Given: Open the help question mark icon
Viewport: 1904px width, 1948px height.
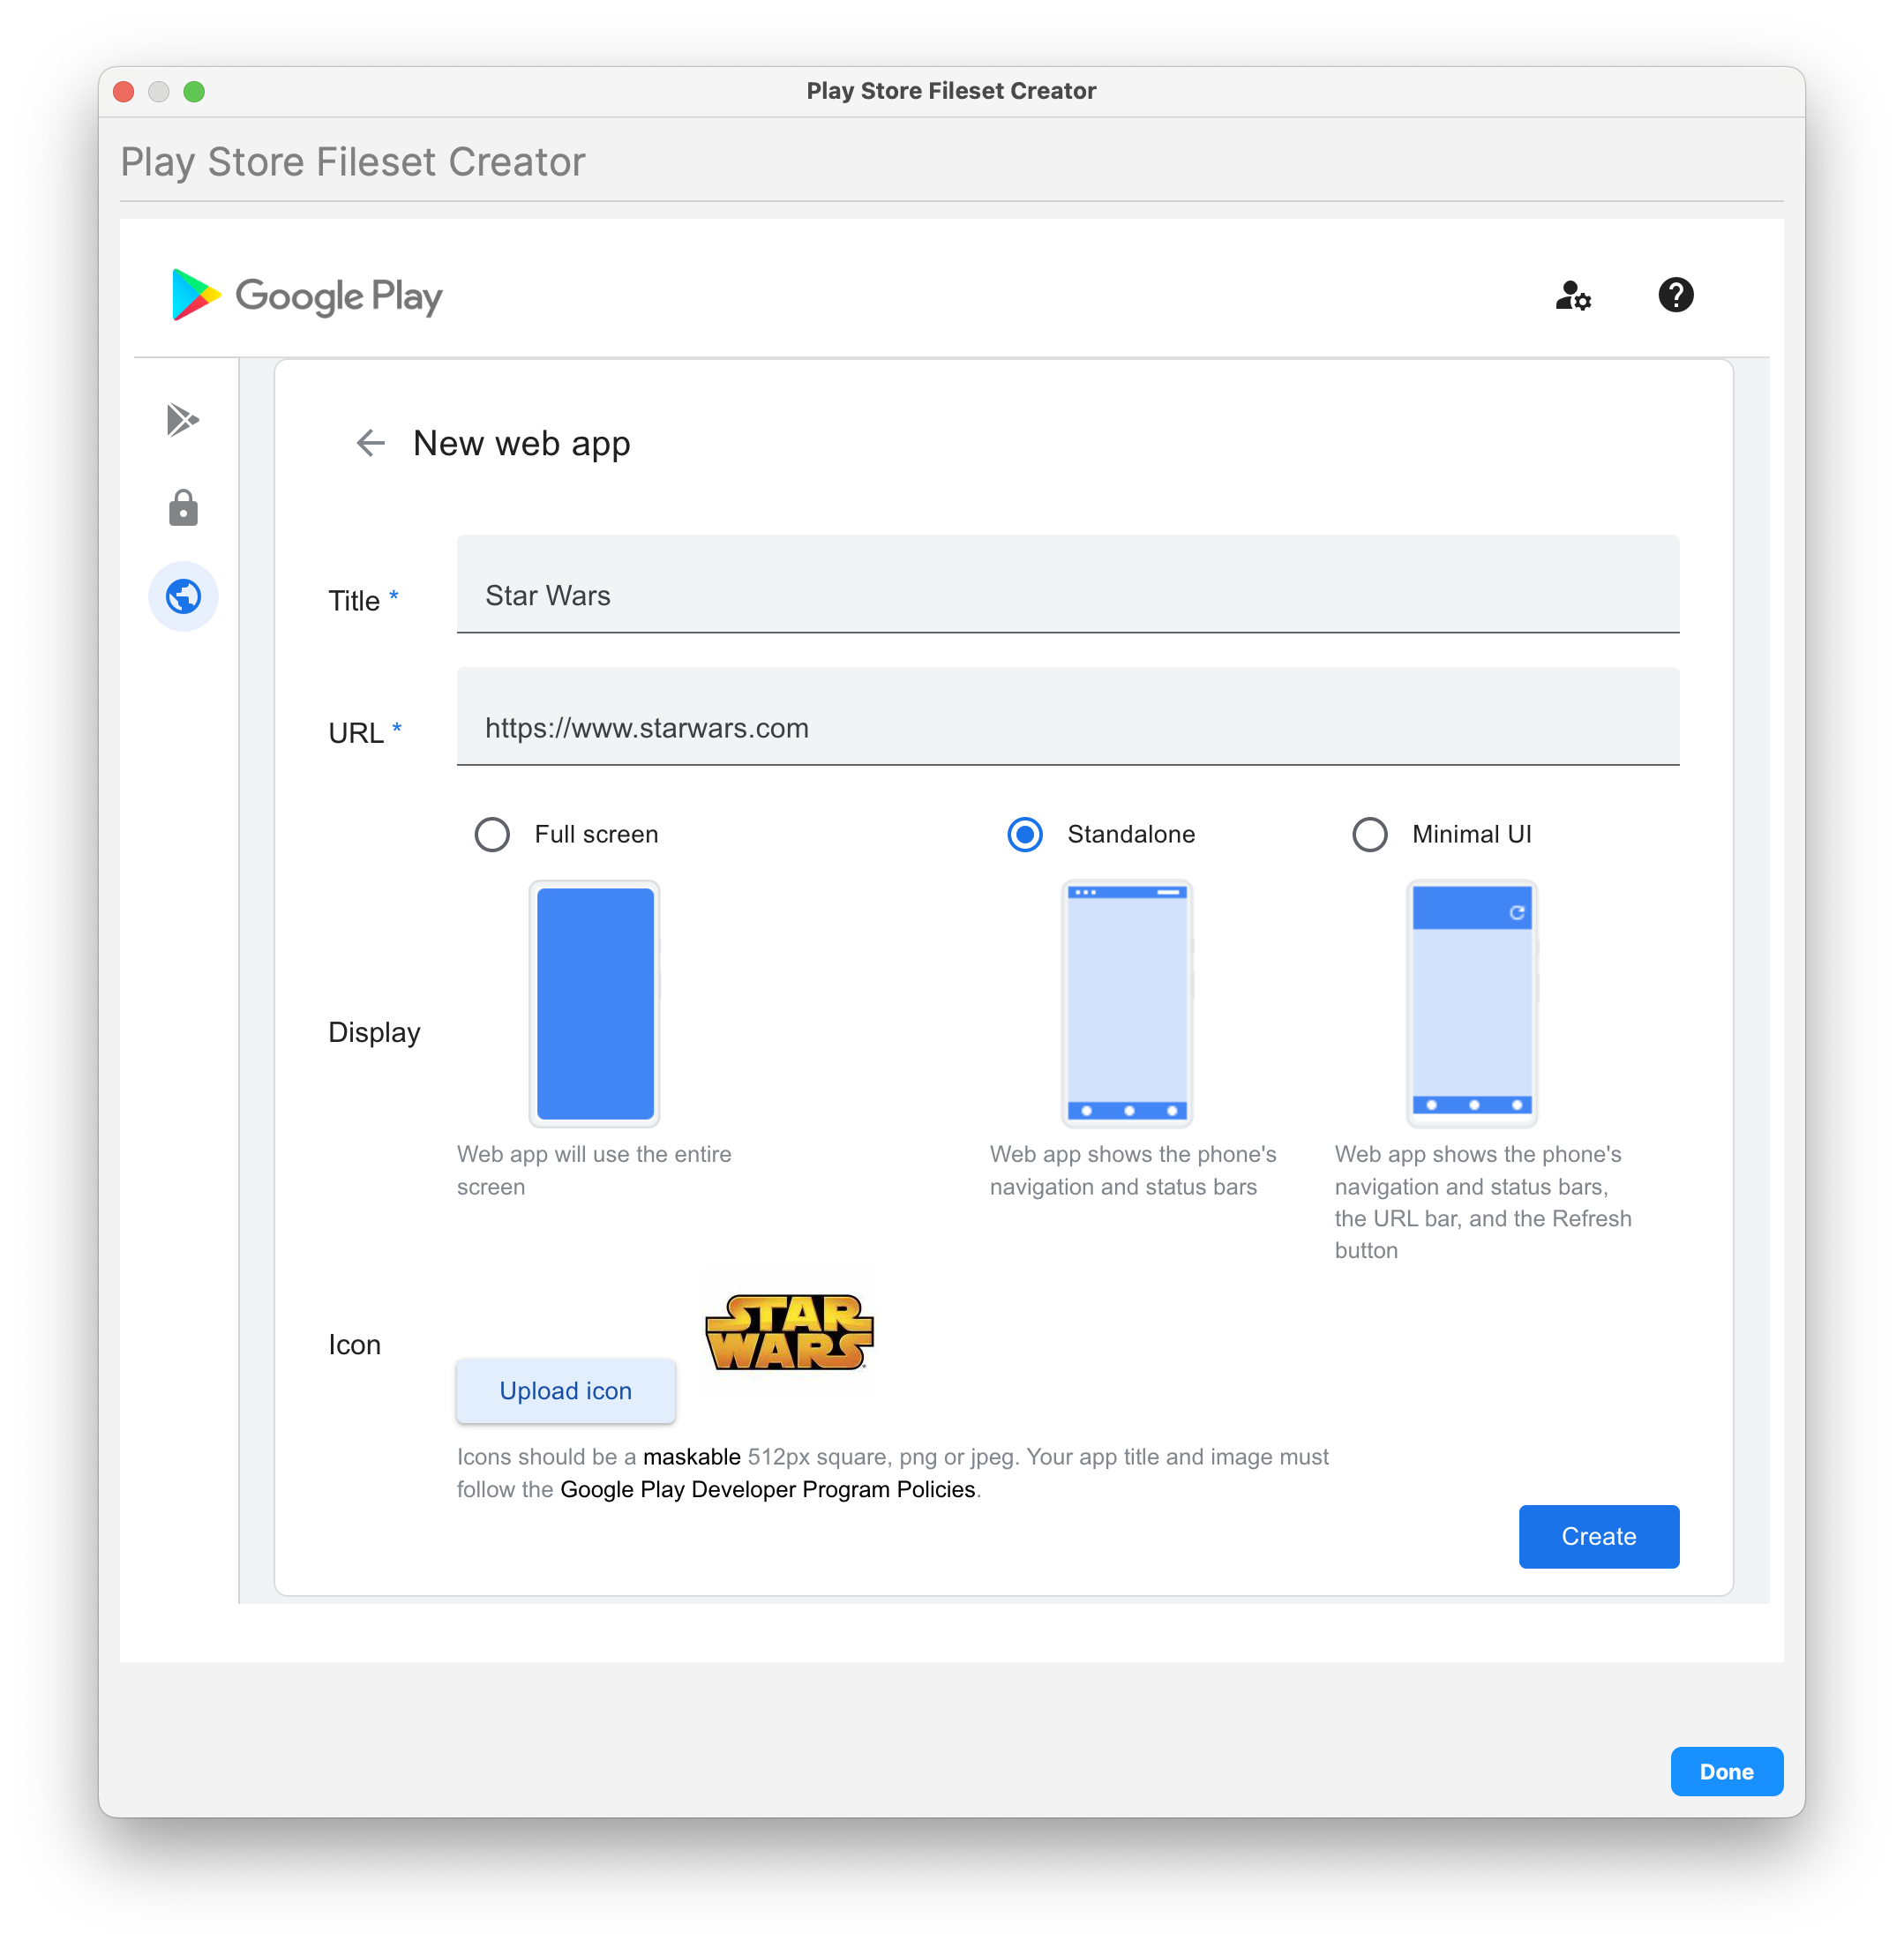Looking at the screenshot, I should [x=1675, y=295].
